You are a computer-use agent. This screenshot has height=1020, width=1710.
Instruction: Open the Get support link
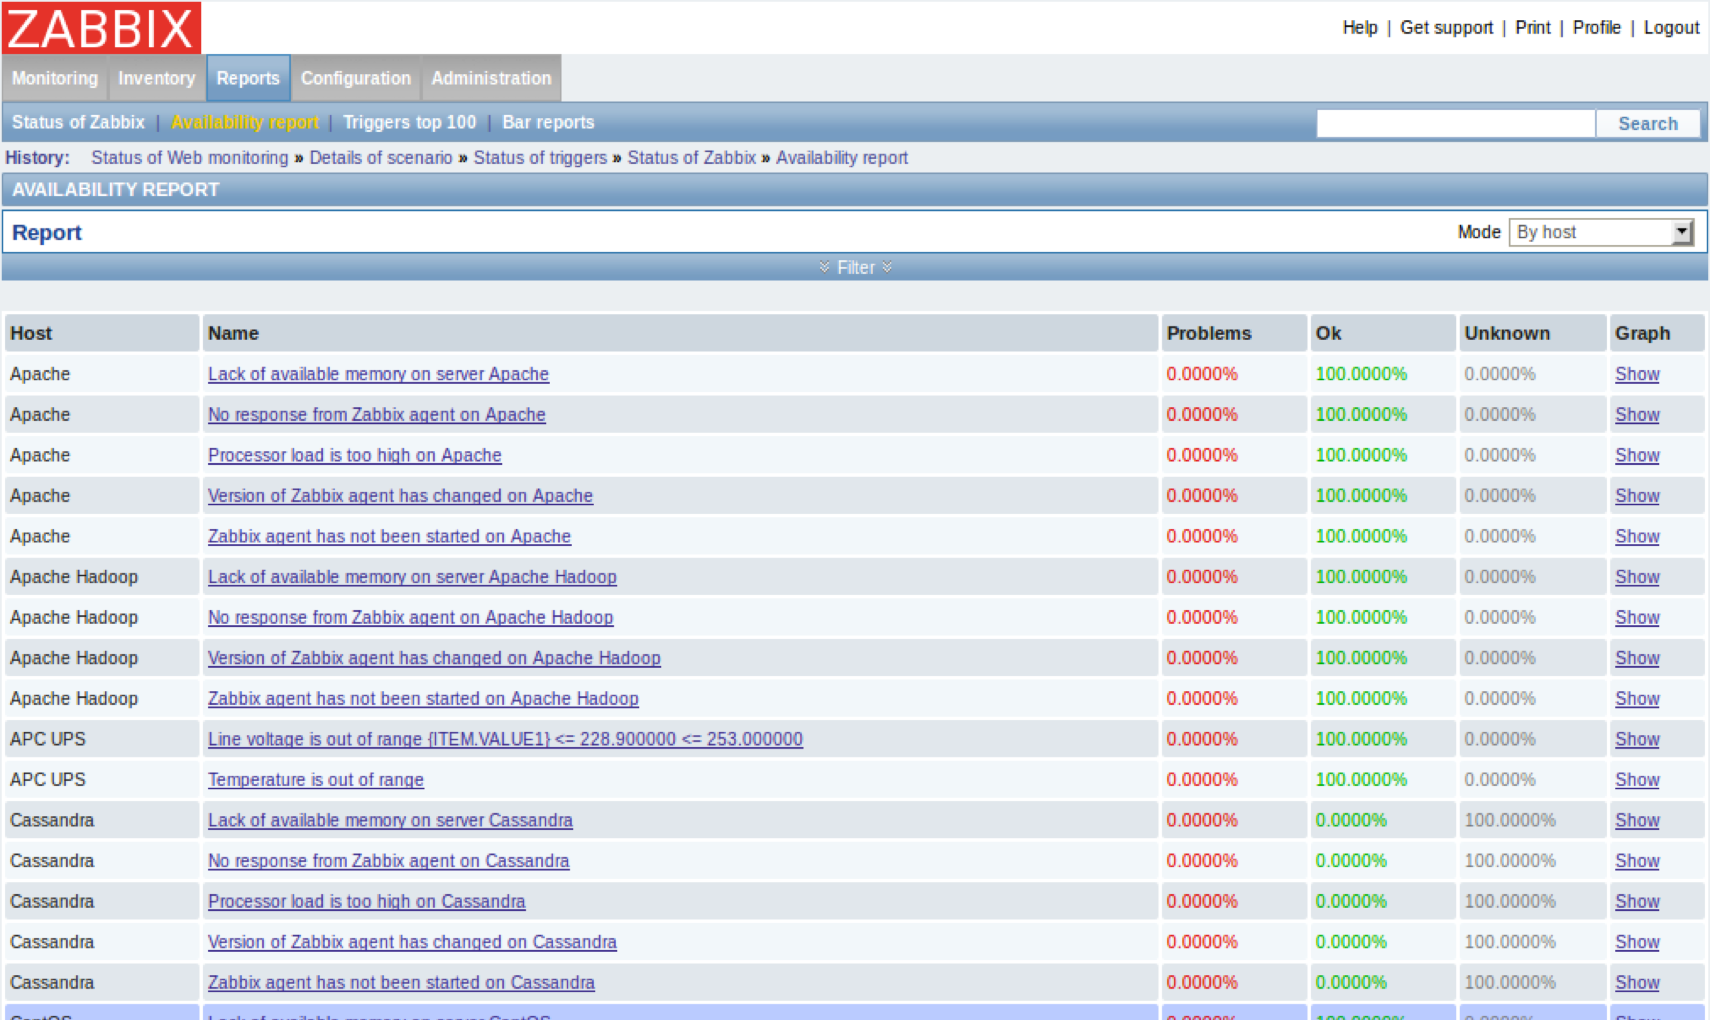click(x=1446, y=28)
